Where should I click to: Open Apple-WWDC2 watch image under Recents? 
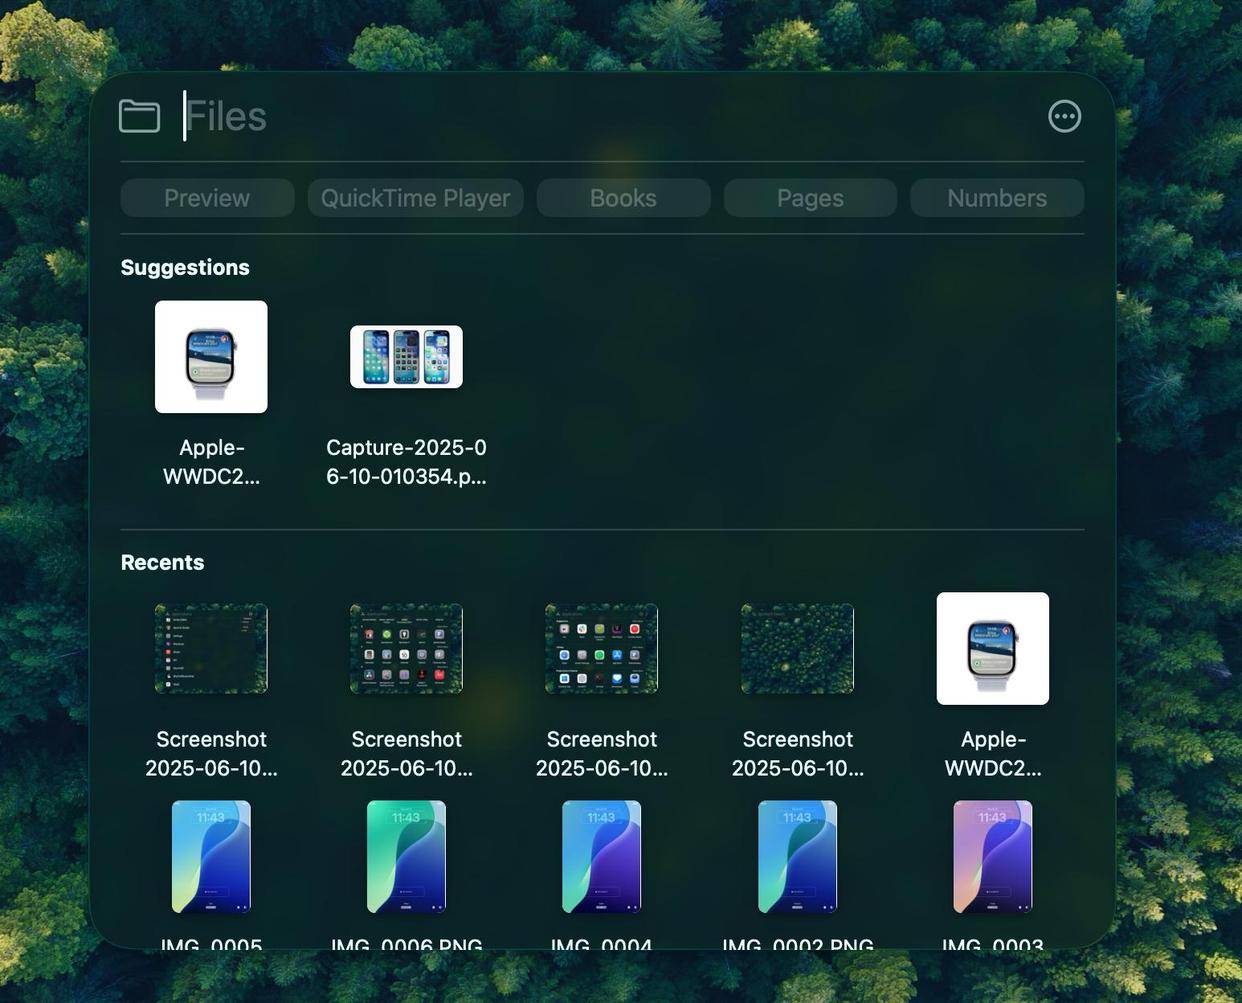(993, 648)
